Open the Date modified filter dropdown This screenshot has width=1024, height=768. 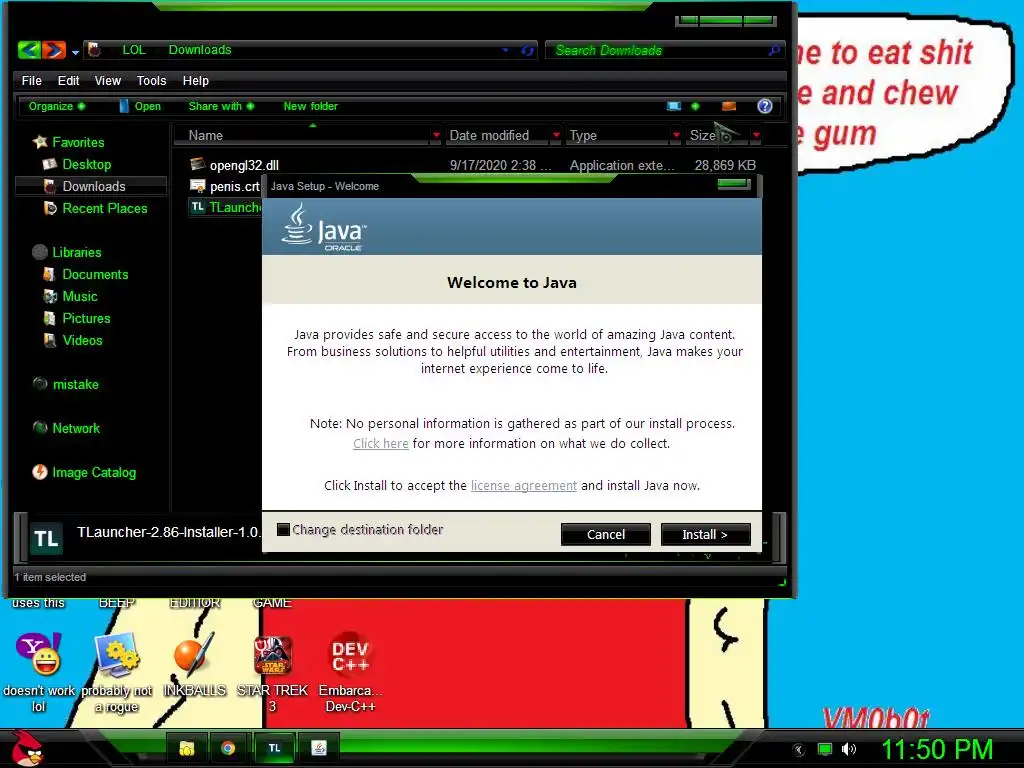pyautogui.click(x=556, y=135)
